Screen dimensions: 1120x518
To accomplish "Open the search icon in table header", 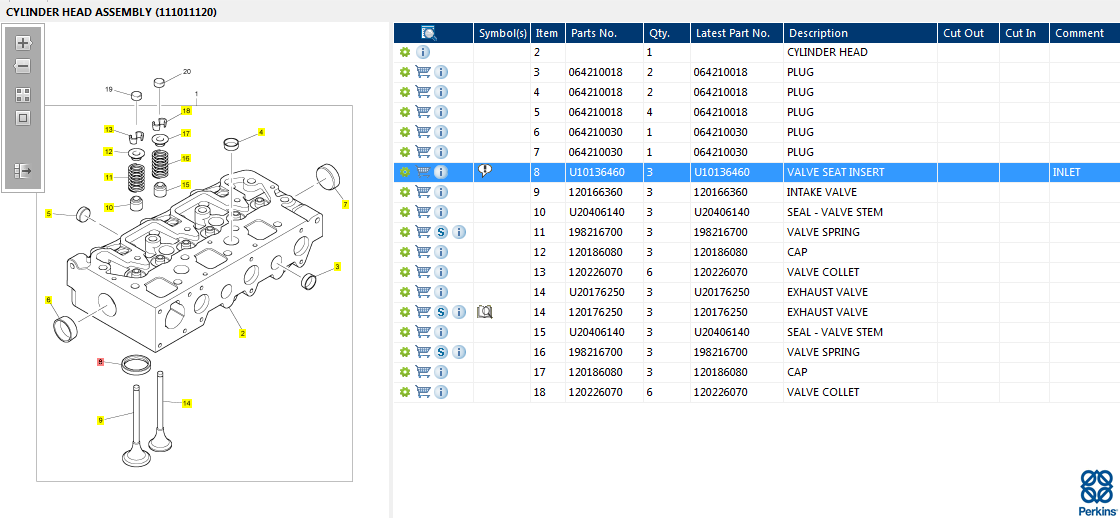I will point(429,33).
